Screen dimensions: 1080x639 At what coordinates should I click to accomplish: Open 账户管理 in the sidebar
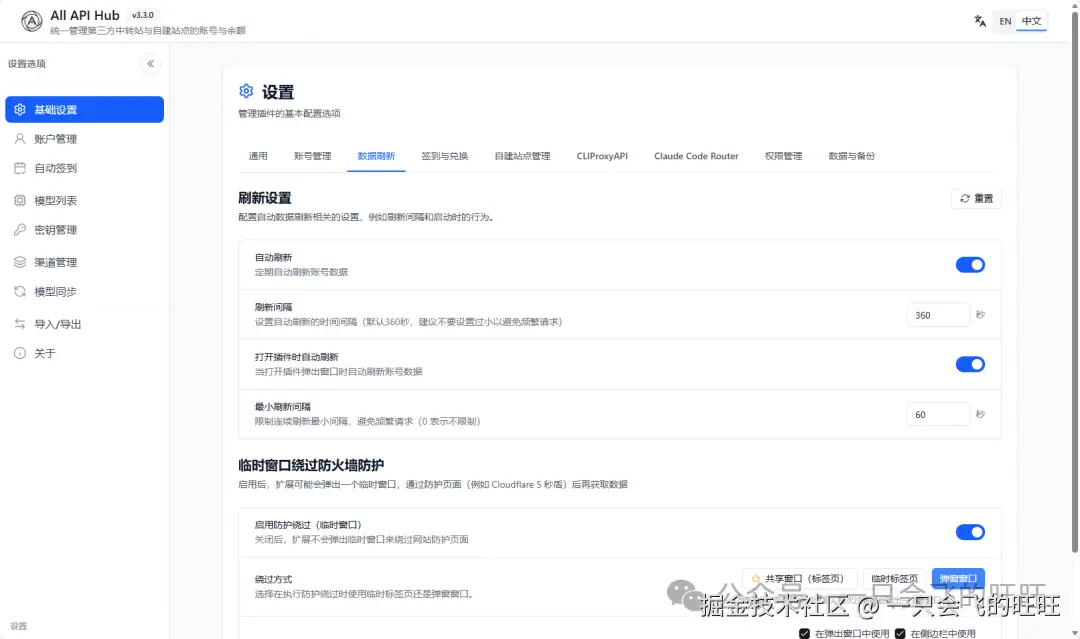coord(84,138)
